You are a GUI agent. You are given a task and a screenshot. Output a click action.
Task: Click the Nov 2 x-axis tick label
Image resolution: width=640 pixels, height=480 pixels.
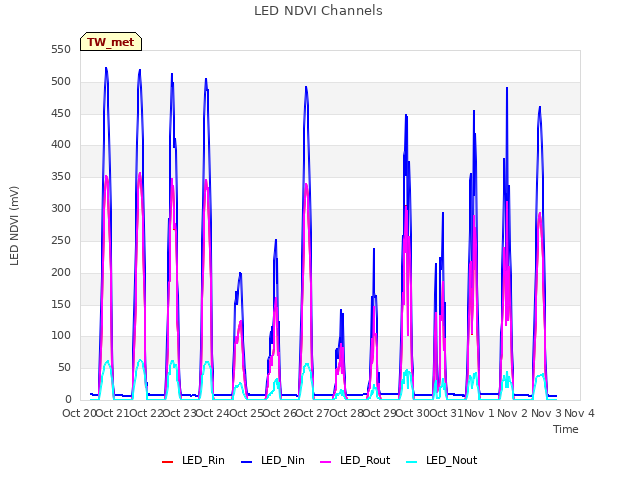pos(513,413)
